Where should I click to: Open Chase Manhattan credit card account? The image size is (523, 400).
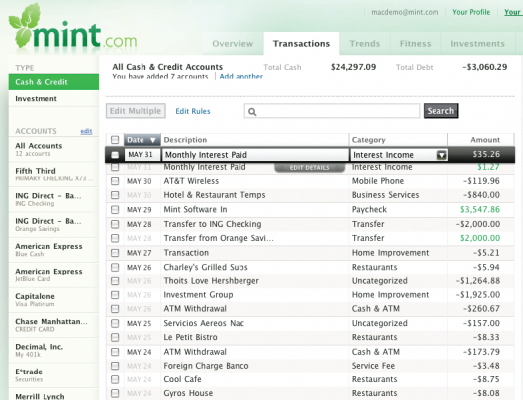[x=54, y=325]
